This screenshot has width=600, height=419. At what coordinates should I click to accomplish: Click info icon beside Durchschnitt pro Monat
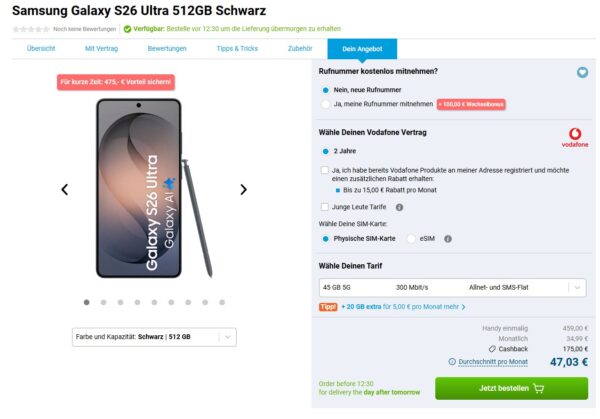click(452, 361)
